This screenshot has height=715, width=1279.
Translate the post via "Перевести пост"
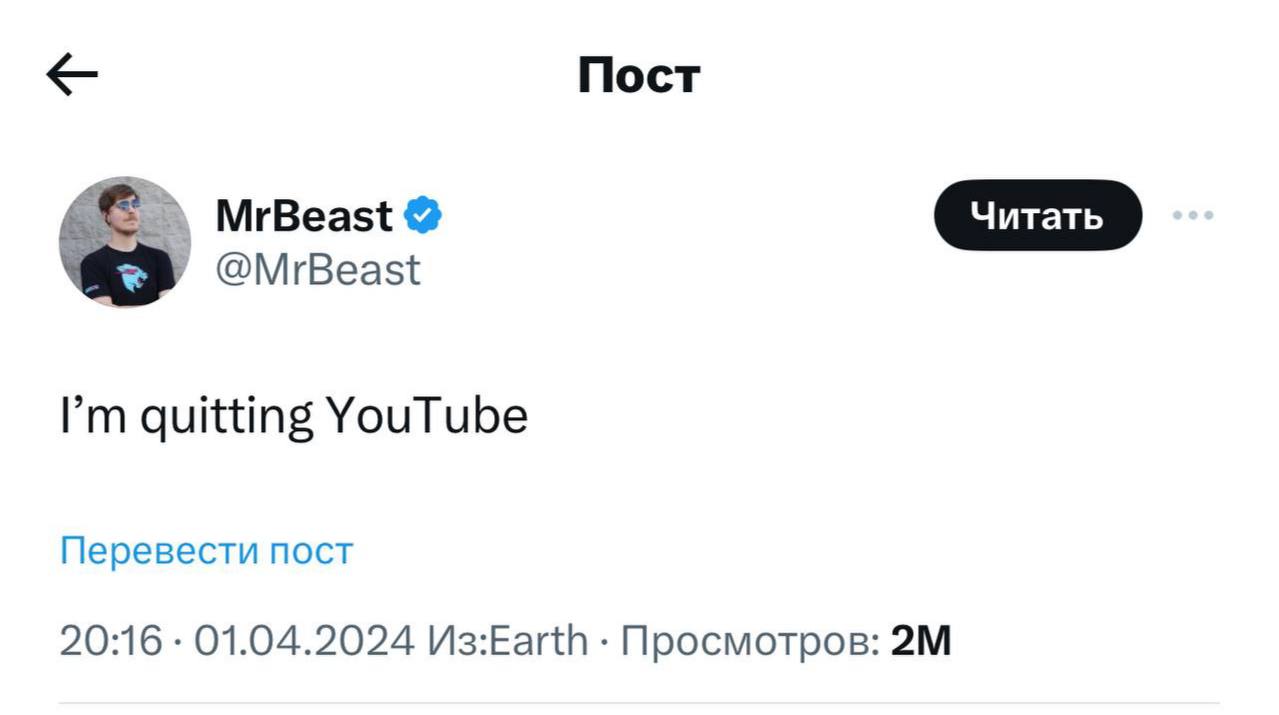coord(206,550)
